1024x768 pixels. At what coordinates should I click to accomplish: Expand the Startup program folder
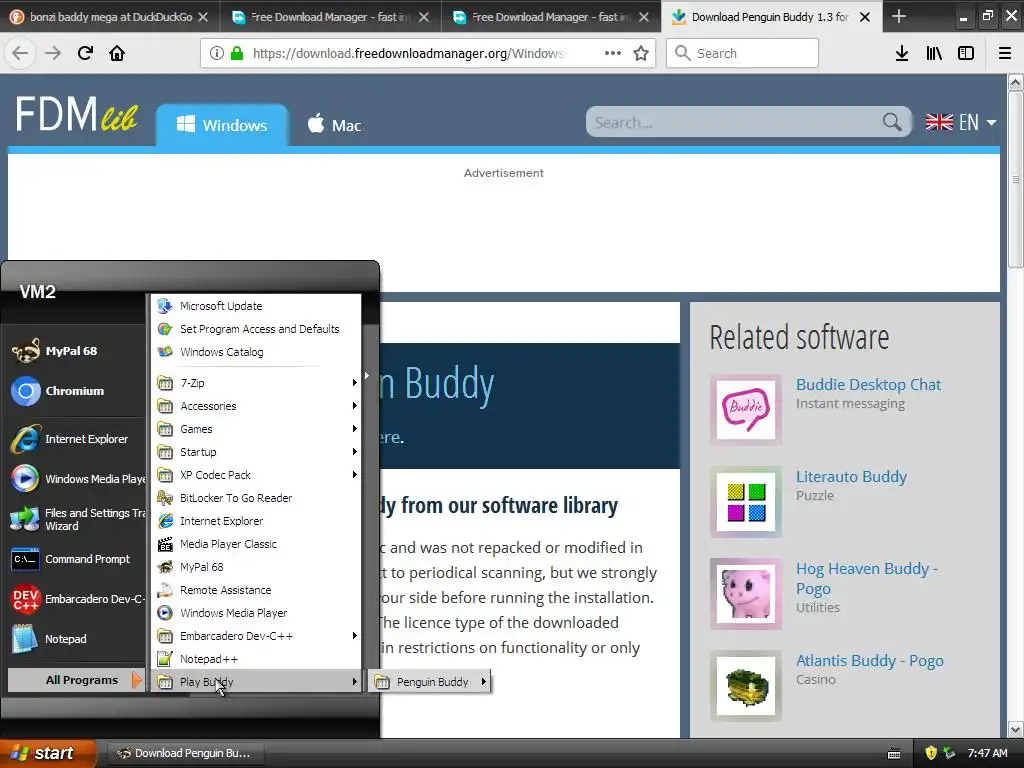(257, 451)
